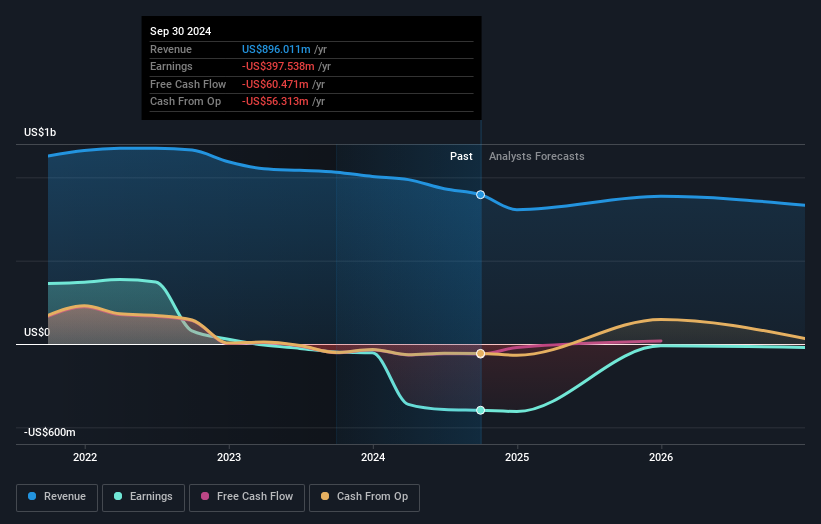
Task: Toggle the Free Cash Flow legend button
Action: [x=247, y=497]
